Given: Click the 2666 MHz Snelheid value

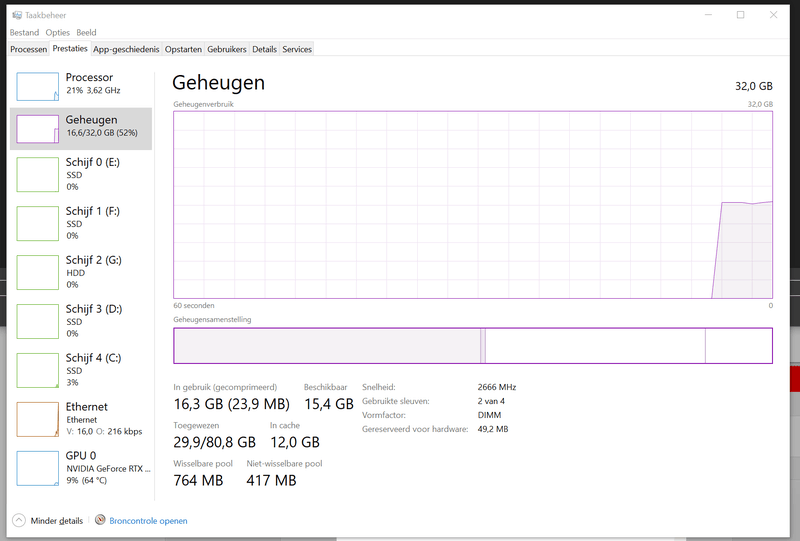Looking at the screenshot, I should point(497,387).
